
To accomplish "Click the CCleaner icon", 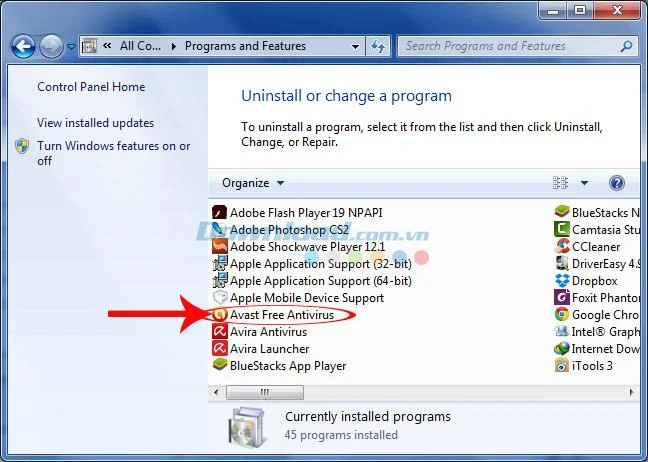I will tap(562, 246).
